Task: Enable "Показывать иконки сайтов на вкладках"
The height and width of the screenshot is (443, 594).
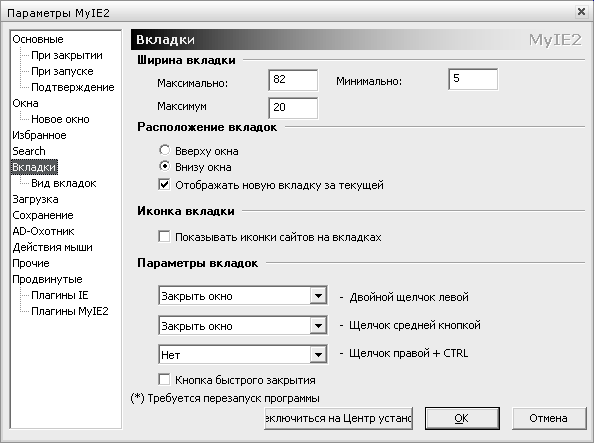Action: tap(164, 237)
